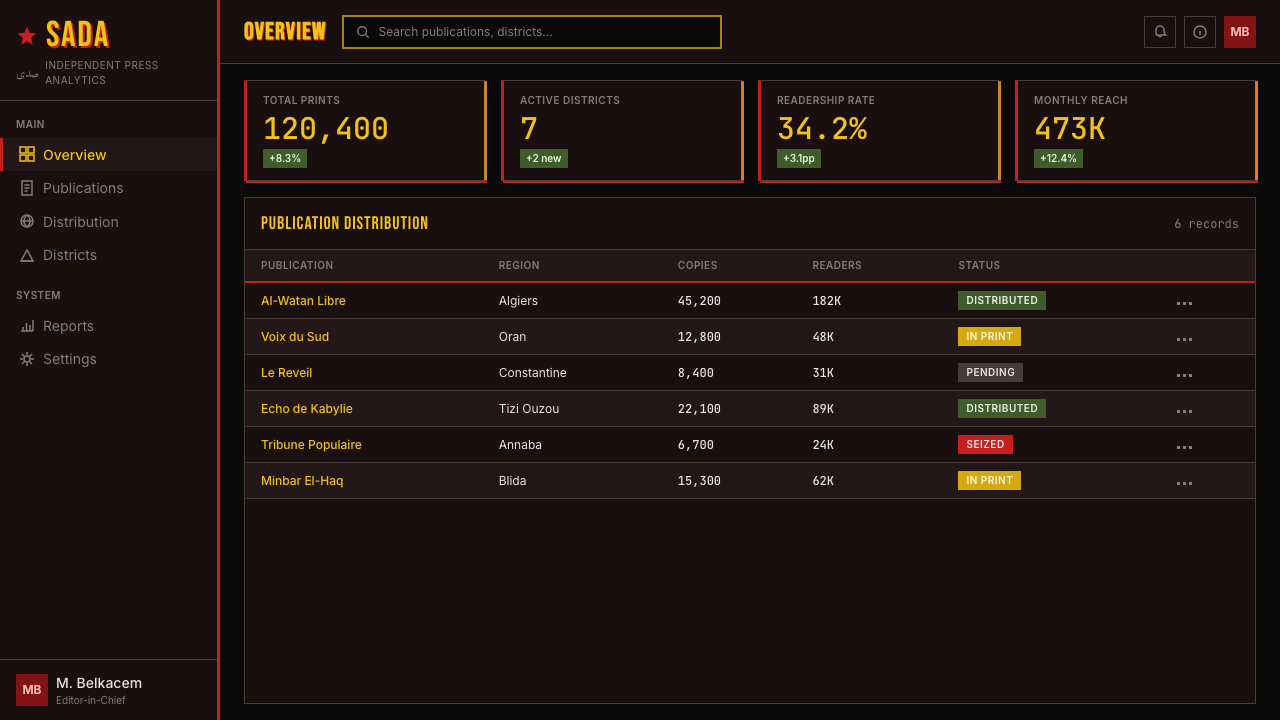Click the Settings gear icon
The image size is (1280, 720).
27,359
